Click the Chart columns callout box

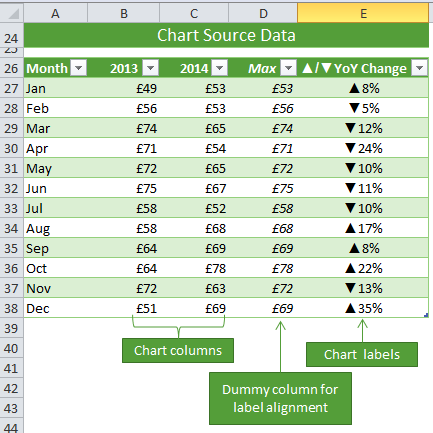pyautogui.click(x=178, y=350)
